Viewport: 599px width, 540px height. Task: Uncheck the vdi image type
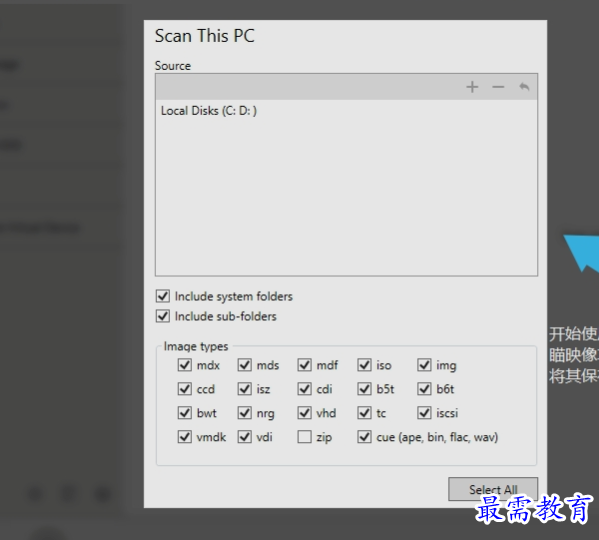244,437
